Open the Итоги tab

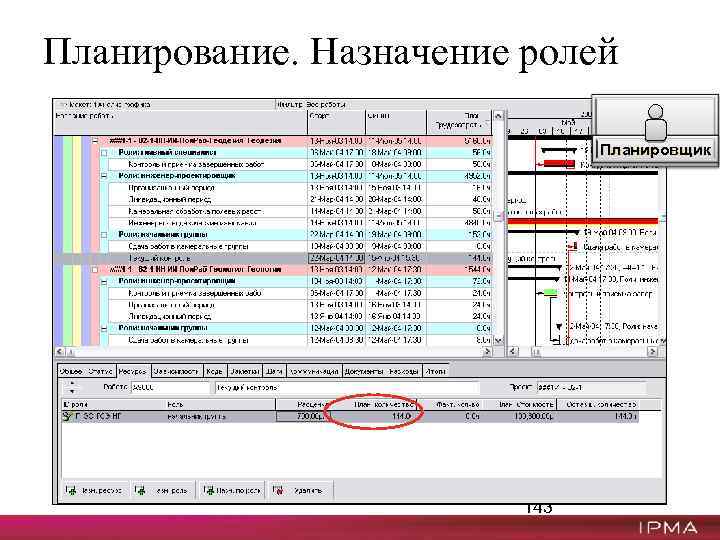click(435, 371)
